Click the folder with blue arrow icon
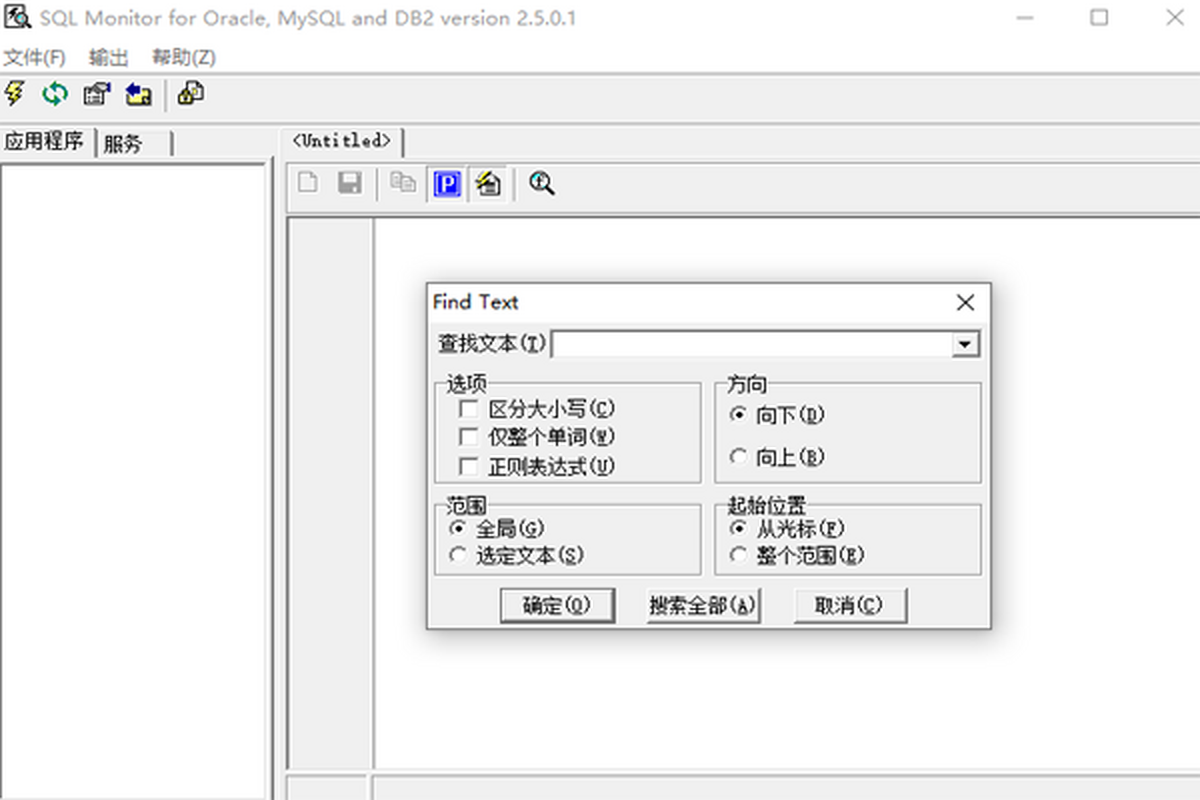This screenshot has height=800, width=1200. click(138, 94)
